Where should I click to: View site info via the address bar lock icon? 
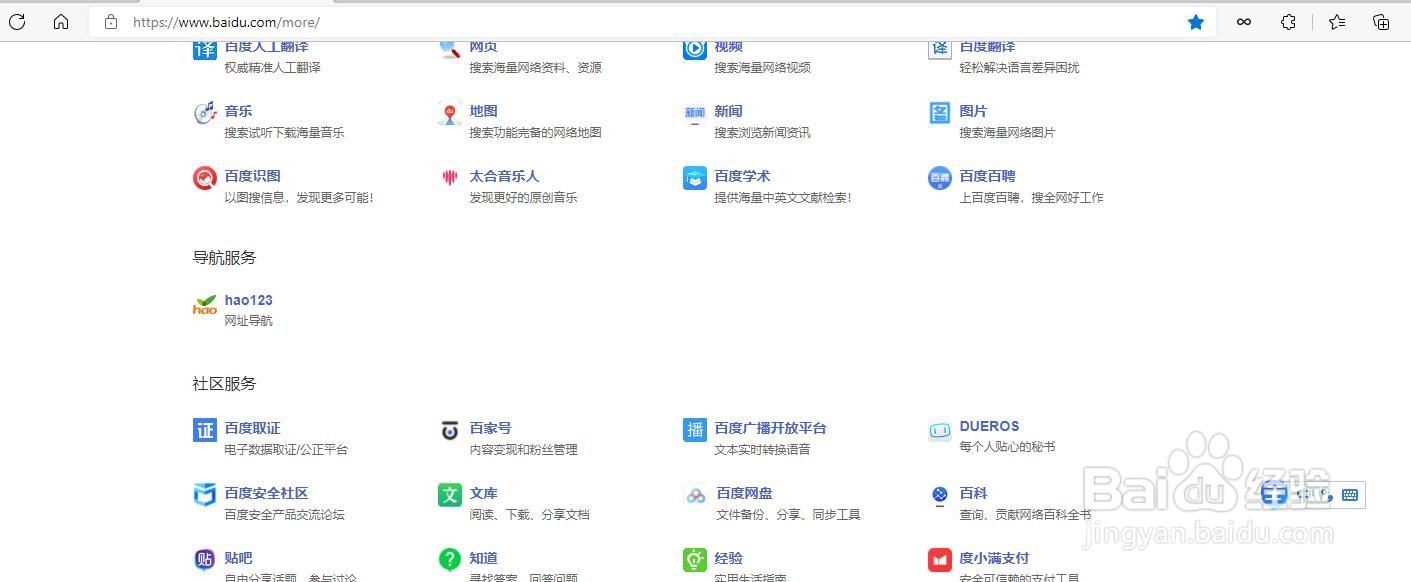point(111,22)
